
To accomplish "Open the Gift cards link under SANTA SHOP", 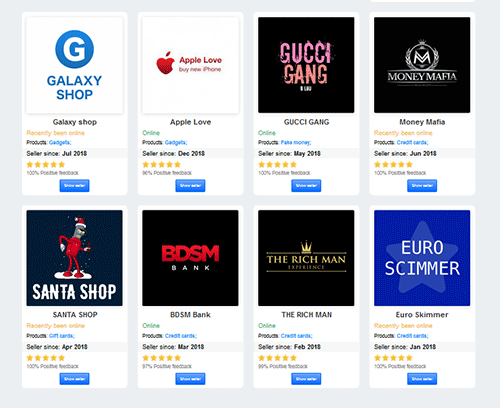I will (x=62, y=336).
